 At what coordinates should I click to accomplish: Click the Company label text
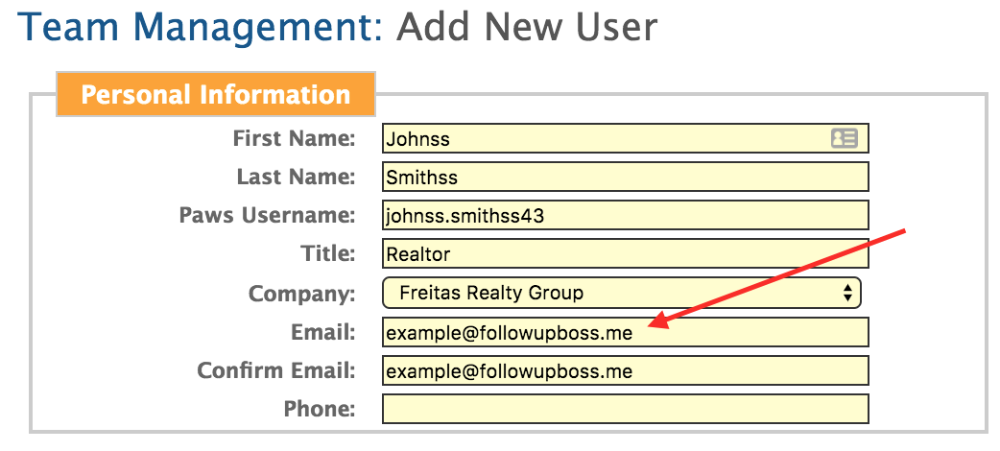(302, 293)
